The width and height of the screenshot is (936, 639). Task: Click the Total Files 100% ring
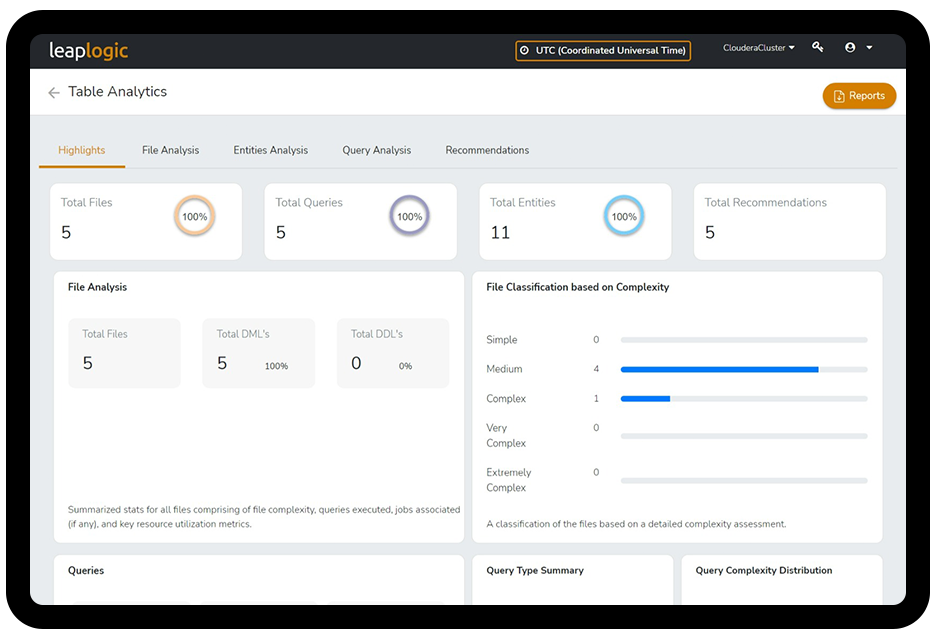click(x=194, y=217)
